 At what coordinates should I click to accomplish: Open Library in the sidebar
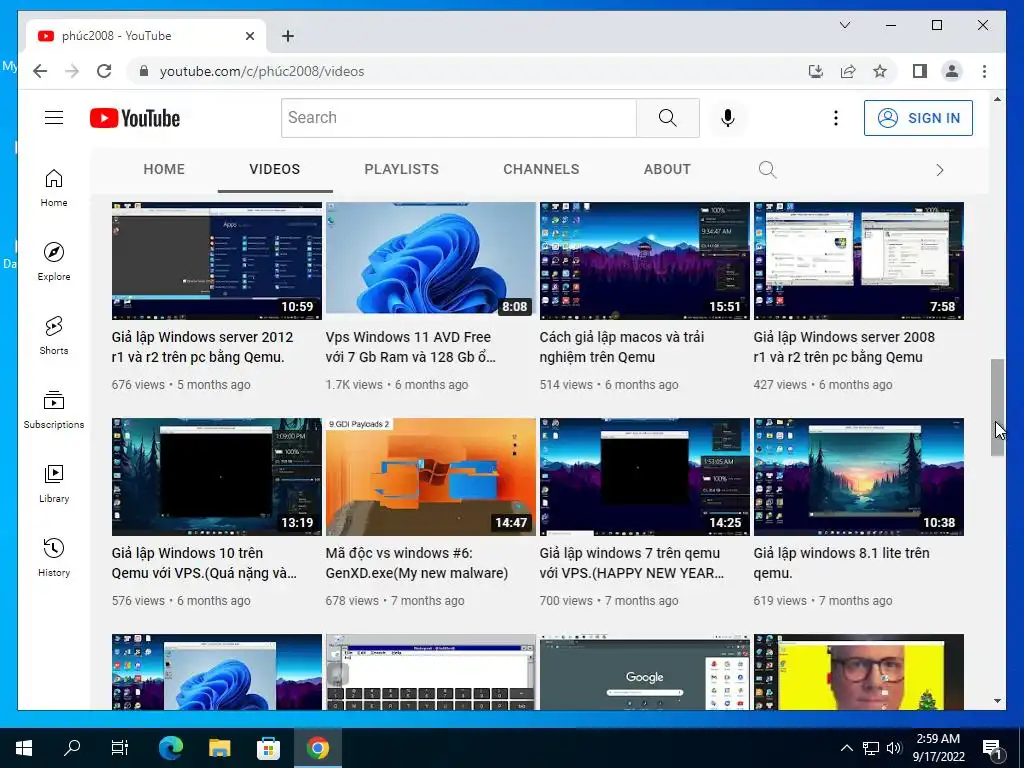54,483
